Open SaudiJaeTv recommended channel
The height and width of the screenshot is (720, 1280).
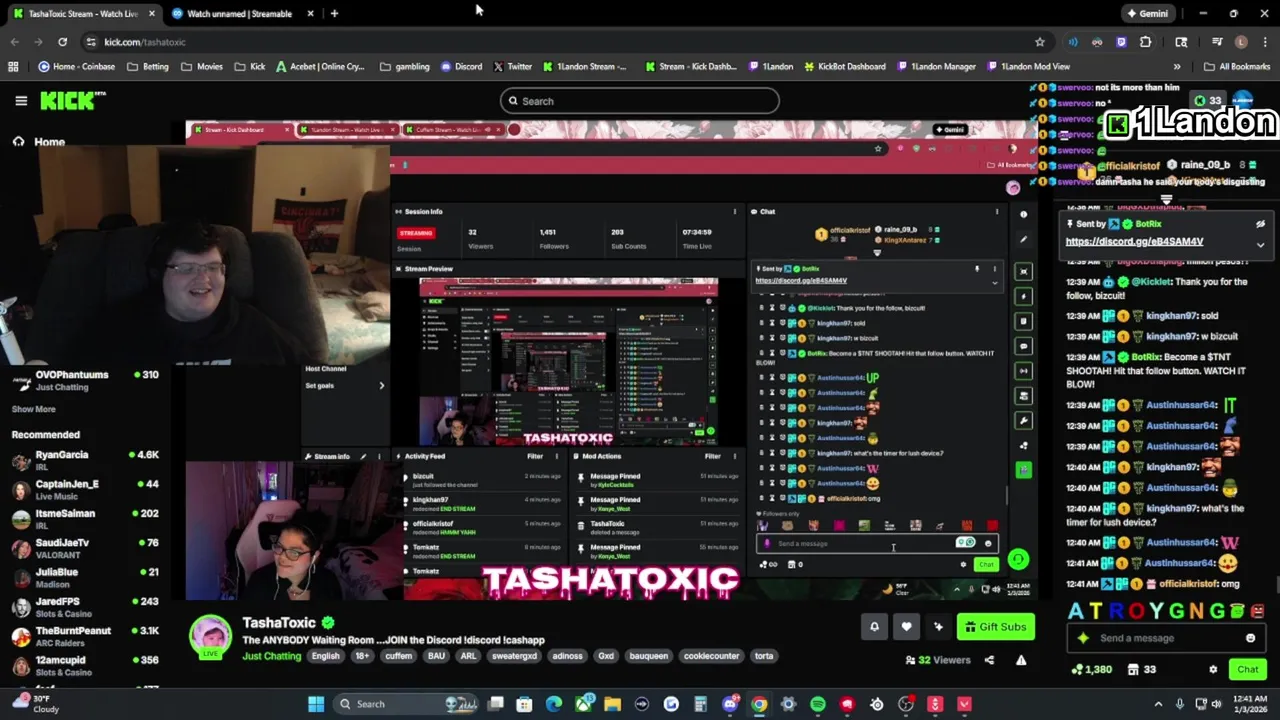click(85, 548)
